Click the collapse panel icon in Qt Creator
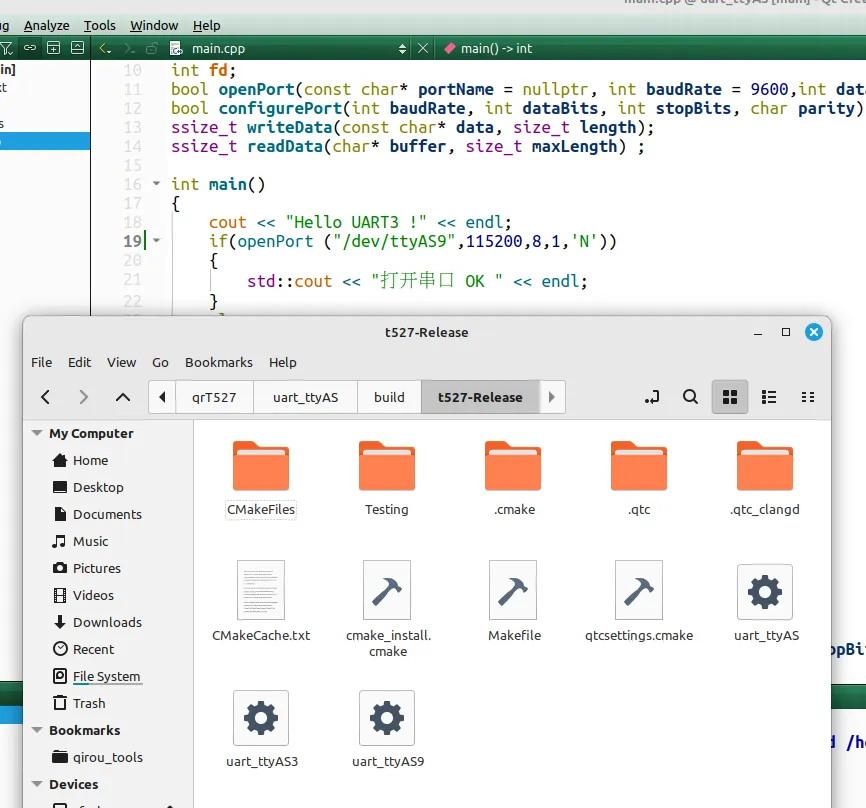Viewport: 866px width, 808px height. pyautogui.click(x=78, y=48)
